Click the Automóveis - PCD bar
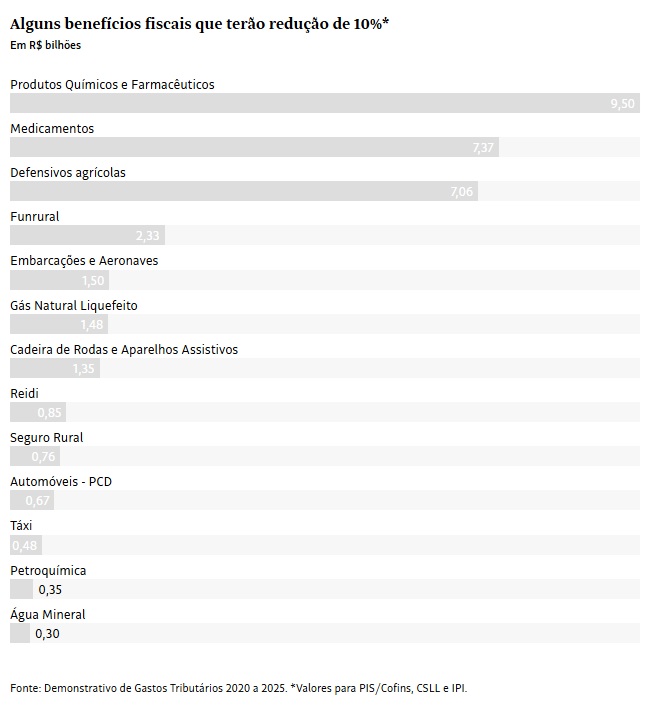 pos(32,500)
